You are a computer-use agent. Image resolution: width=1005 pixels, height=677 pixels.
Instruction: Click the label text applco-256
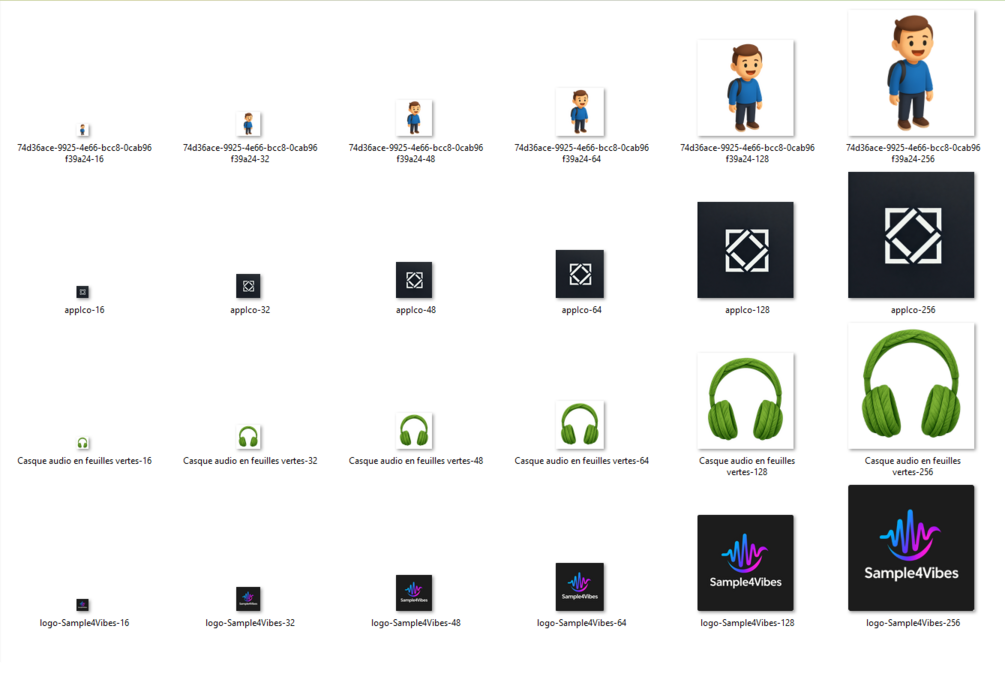click(x=913, y=310)
